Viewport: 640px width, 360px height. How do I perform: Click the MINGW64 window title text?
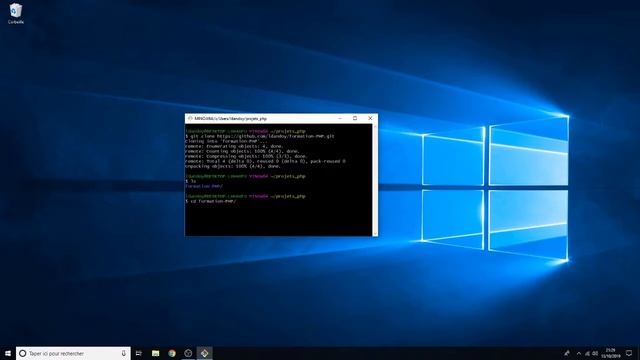click(x=231, y=118)
